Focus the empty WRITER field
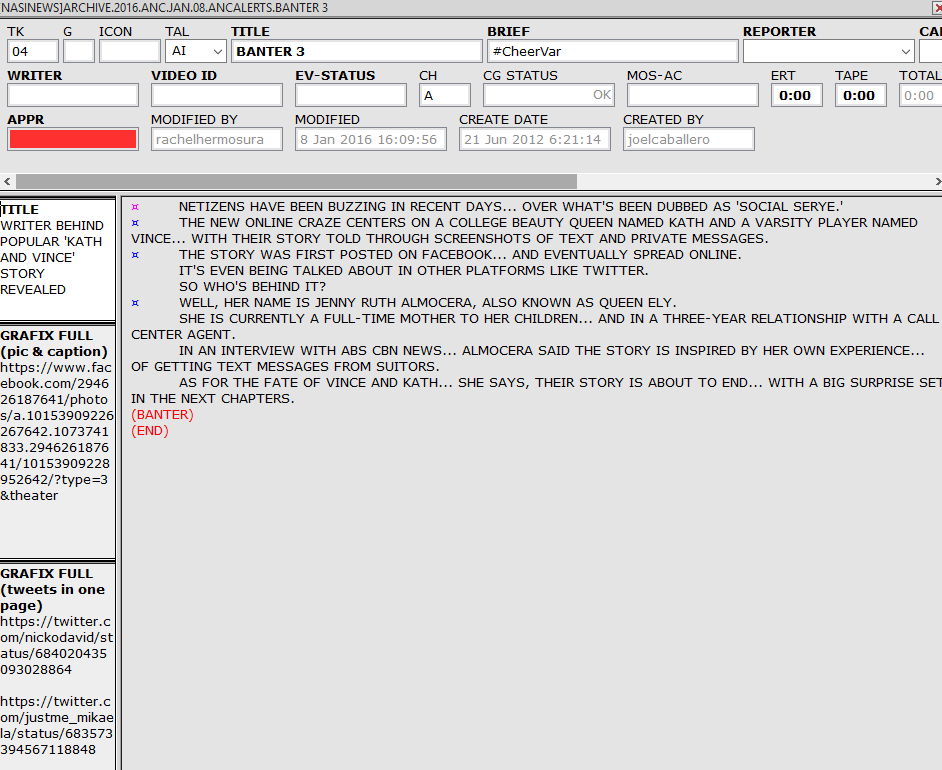The image size is (942, 770). pos(73,95)
